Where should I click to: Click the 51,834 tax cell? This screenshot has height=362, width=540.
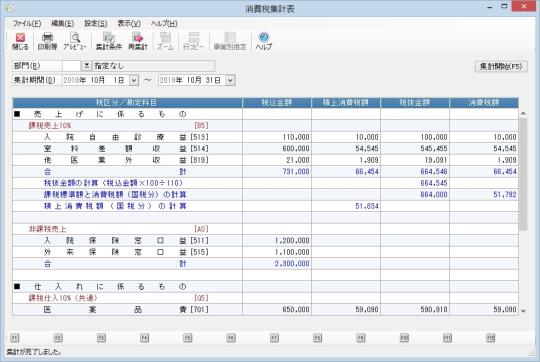(x=346, y=206)
